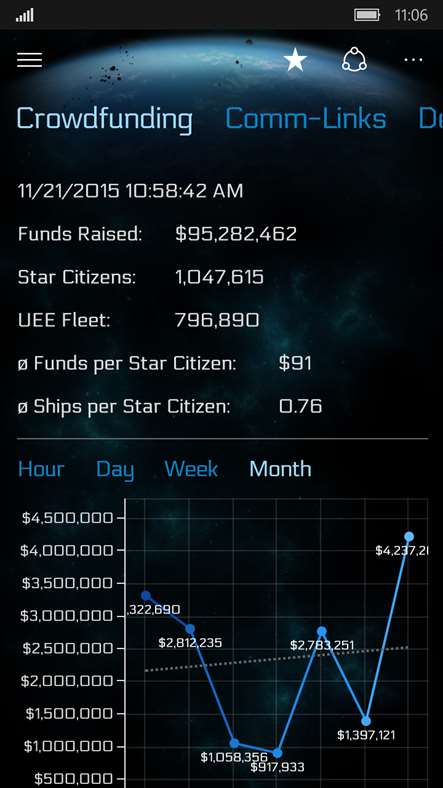Tap the signal strength indicator

click(25, 15)
